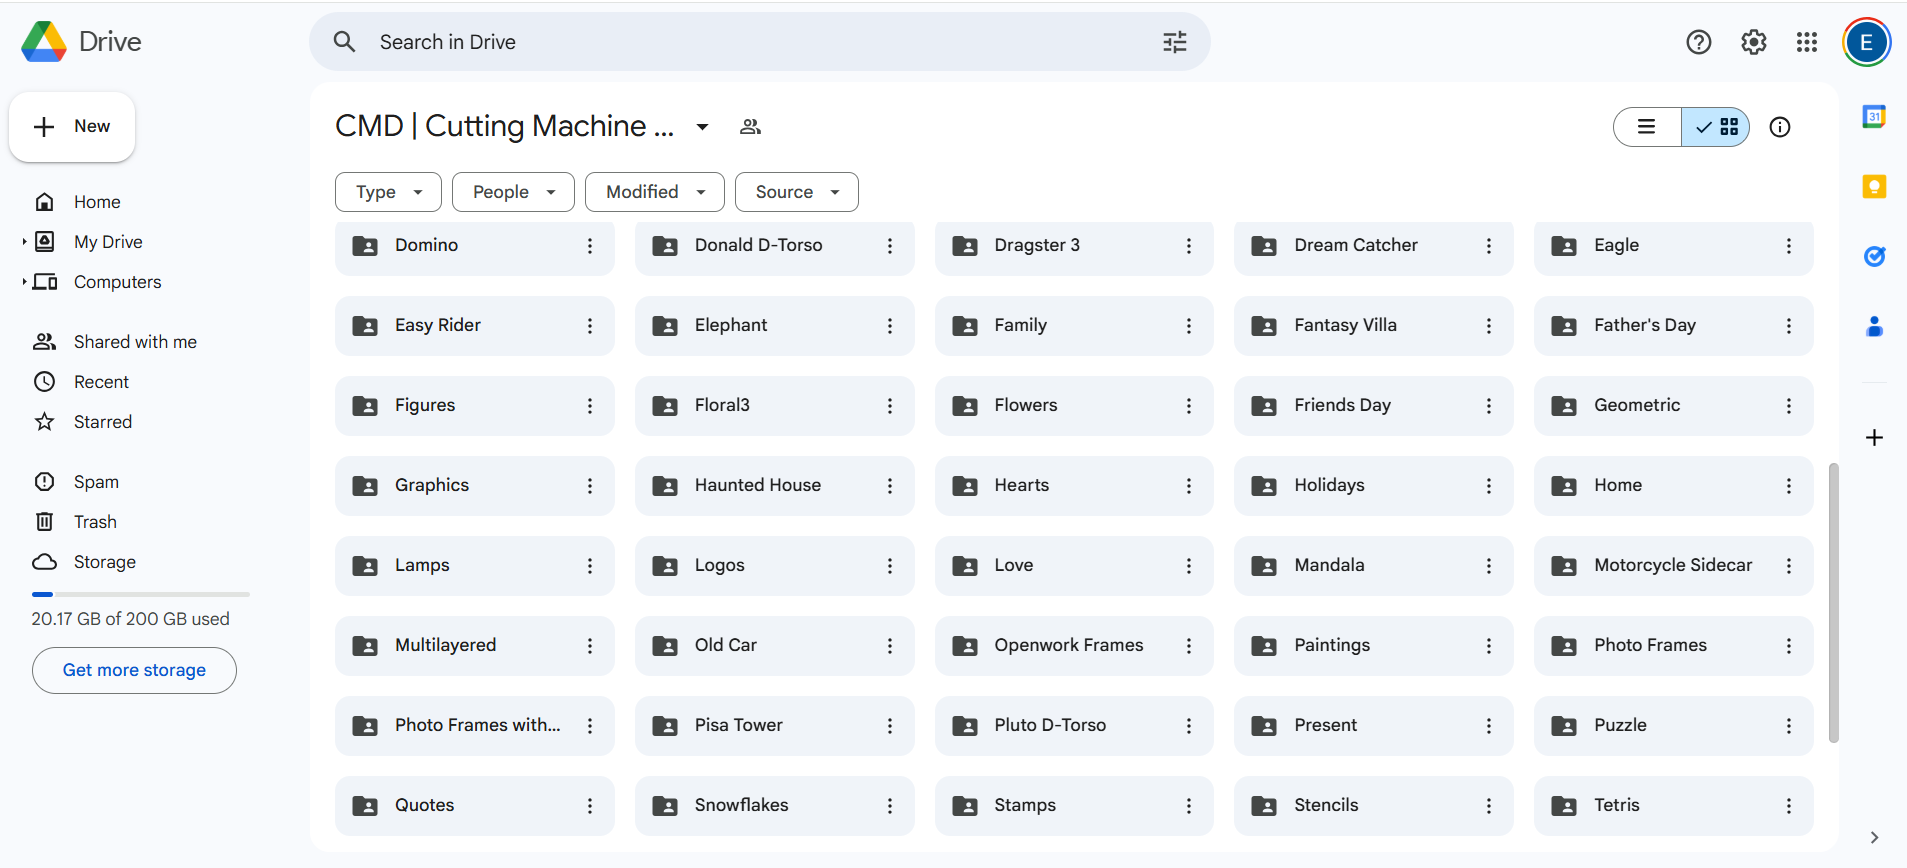Click the advanced search options icon

point(1174,42)
